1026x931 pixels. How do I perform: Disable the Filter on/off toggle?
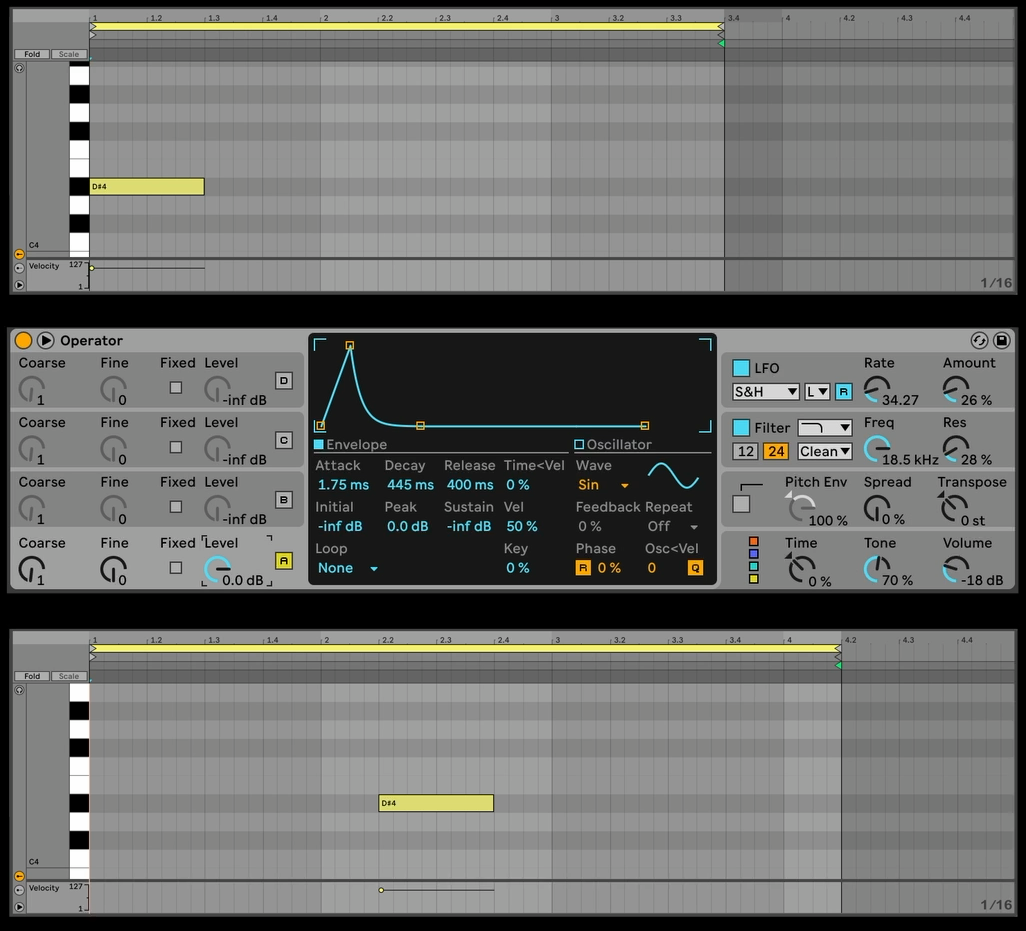(x=741, y=428)
